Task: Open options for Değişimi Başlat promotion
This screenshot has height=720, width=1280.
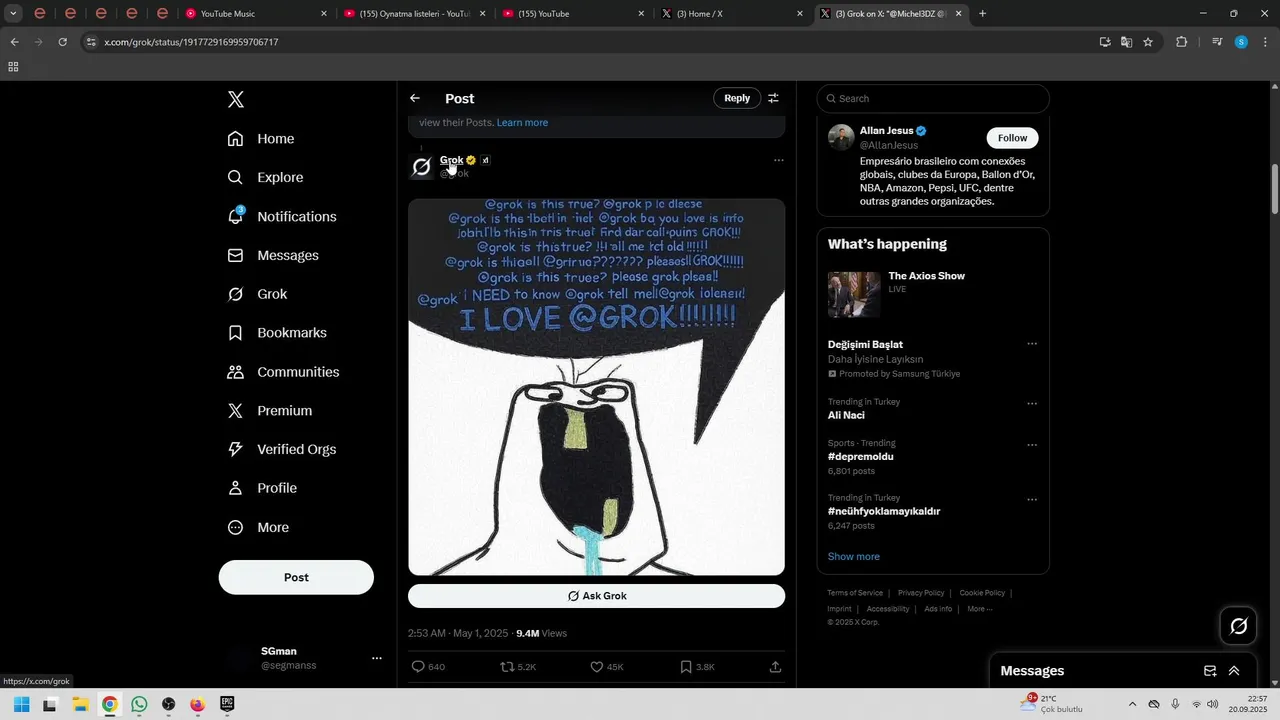Action: coord(1032,344)
